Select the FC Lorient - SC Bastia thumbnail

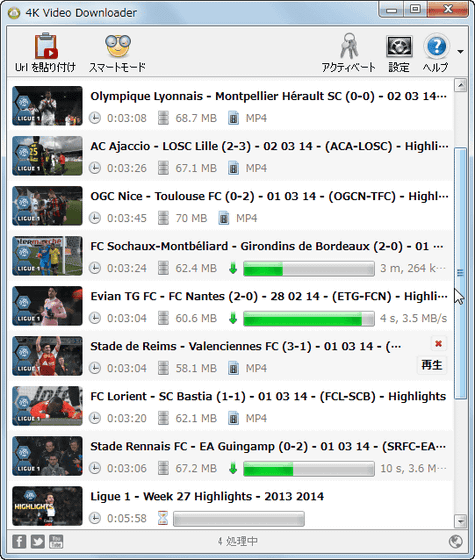(x=47, y=406)
